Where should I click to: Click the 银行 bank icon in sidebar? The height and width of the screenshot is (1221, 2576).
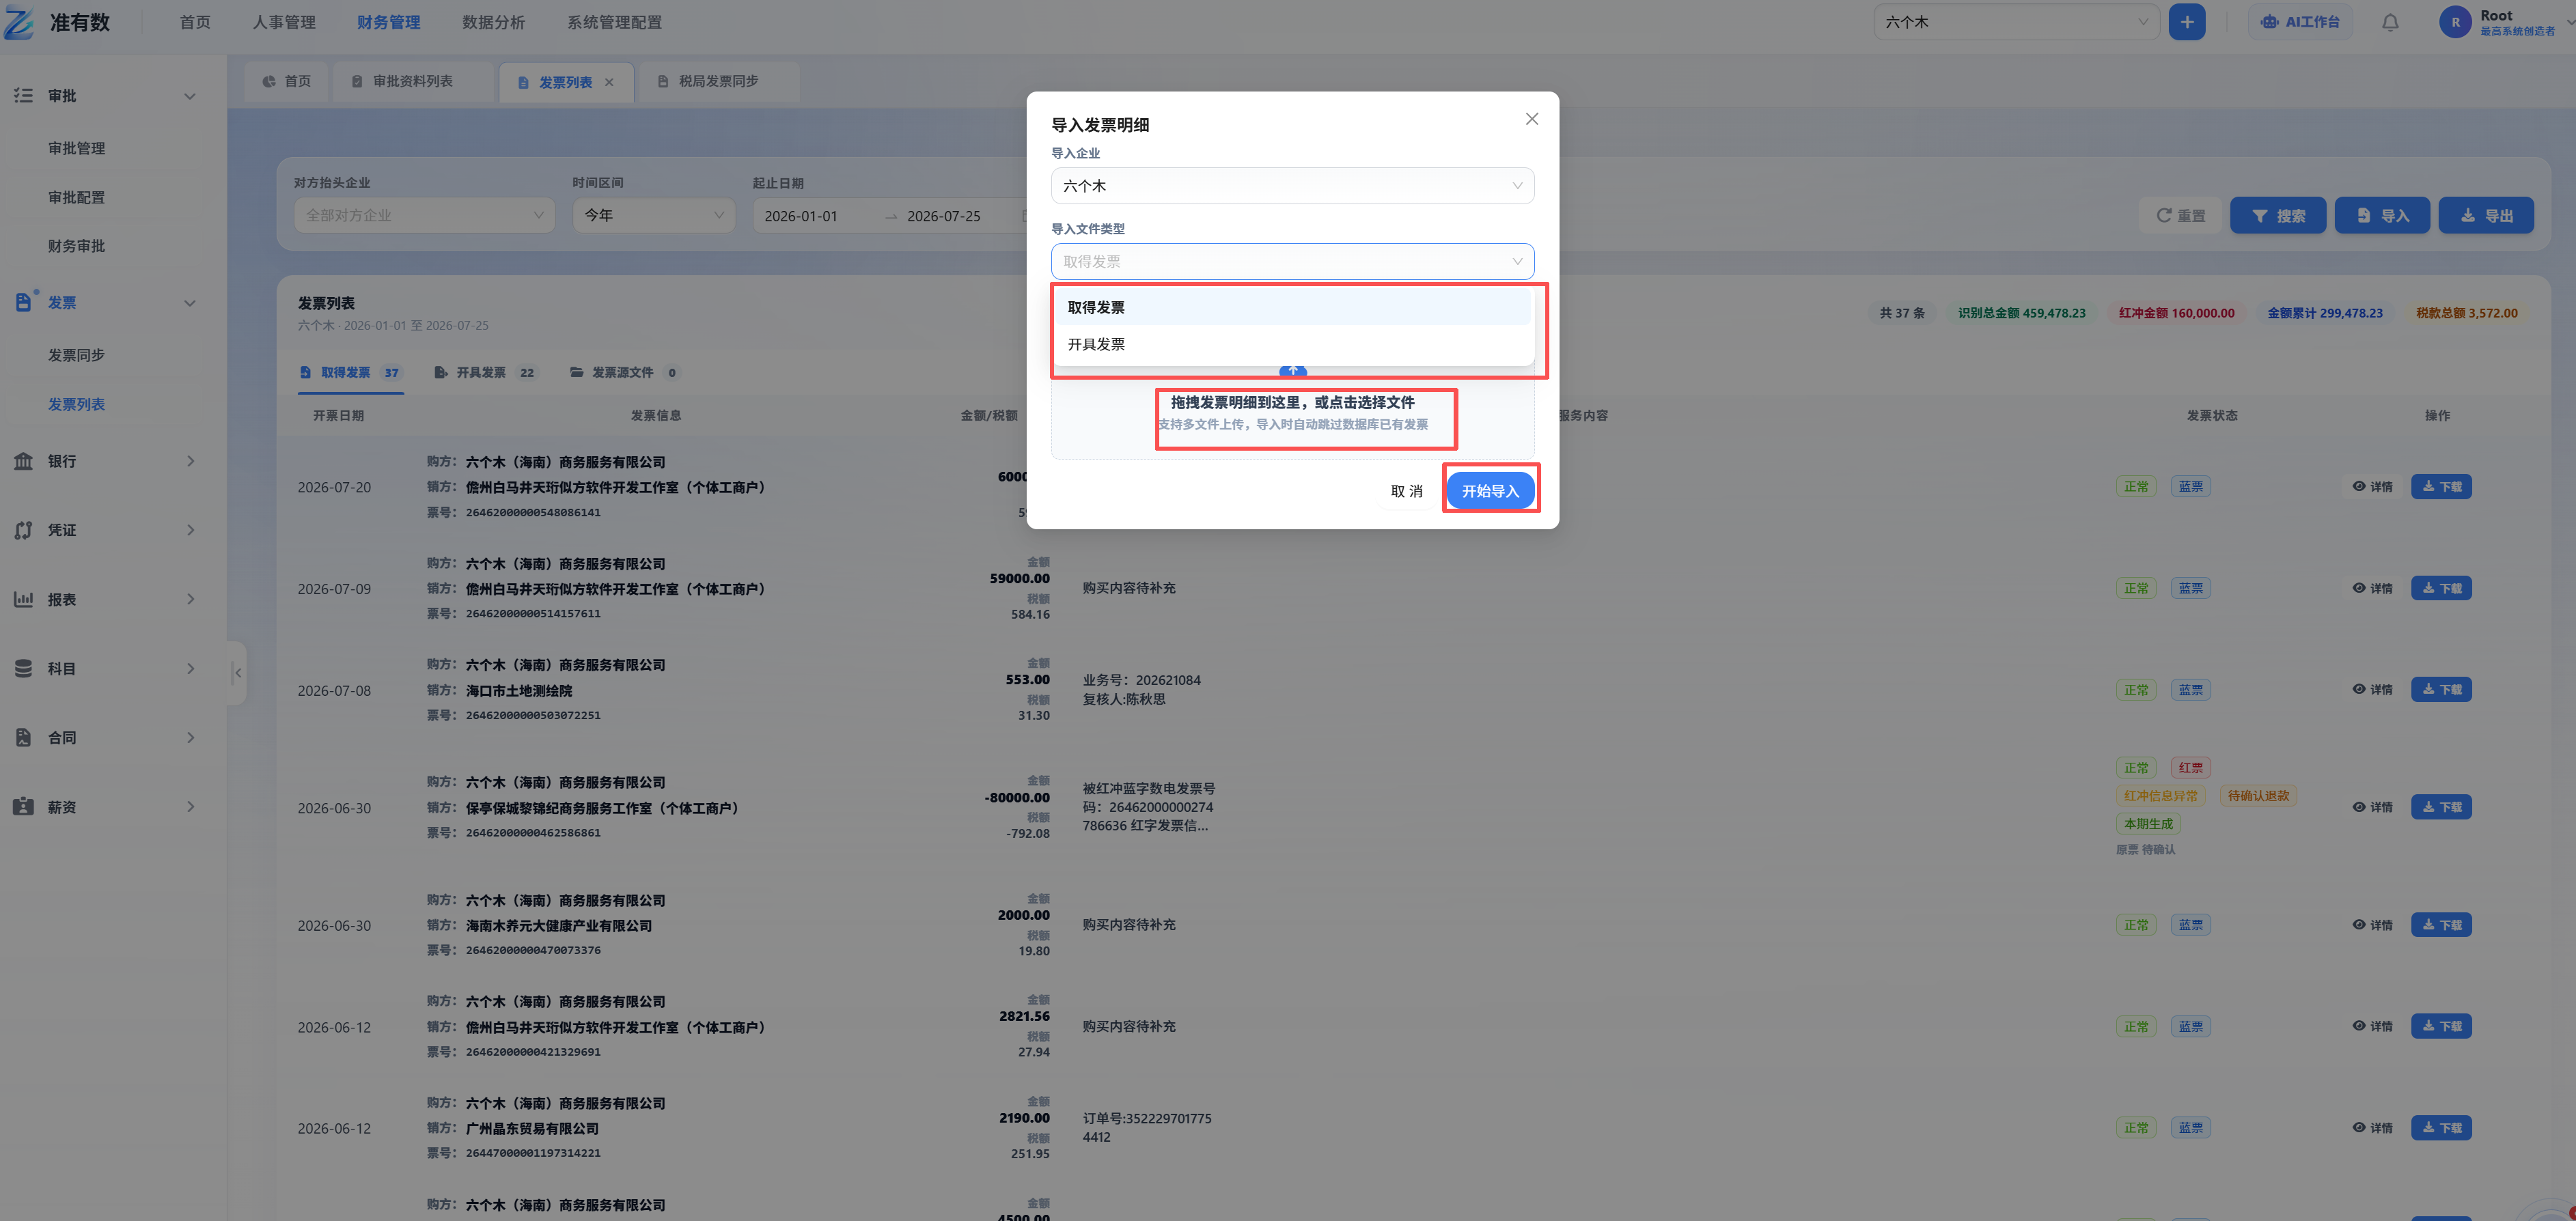[x=23, y=461]
